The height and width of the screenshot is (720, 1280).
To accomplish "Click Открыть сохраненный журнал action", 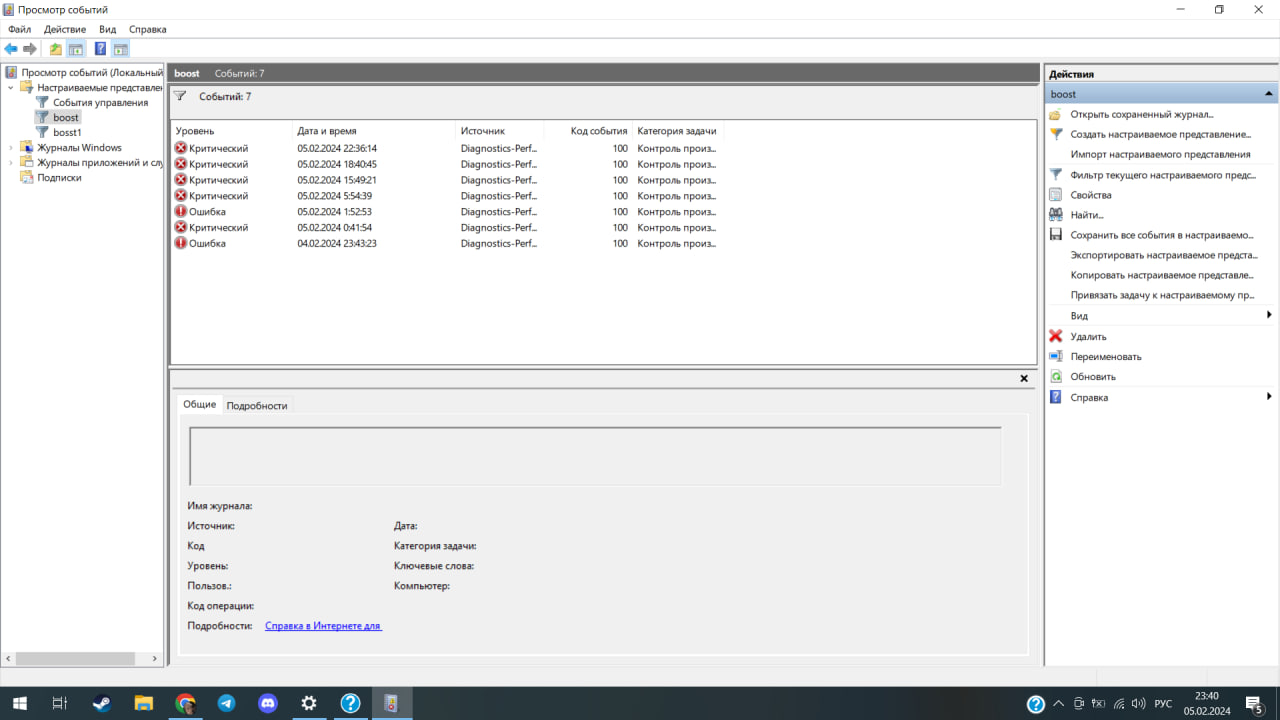I will coord(1141,114).
